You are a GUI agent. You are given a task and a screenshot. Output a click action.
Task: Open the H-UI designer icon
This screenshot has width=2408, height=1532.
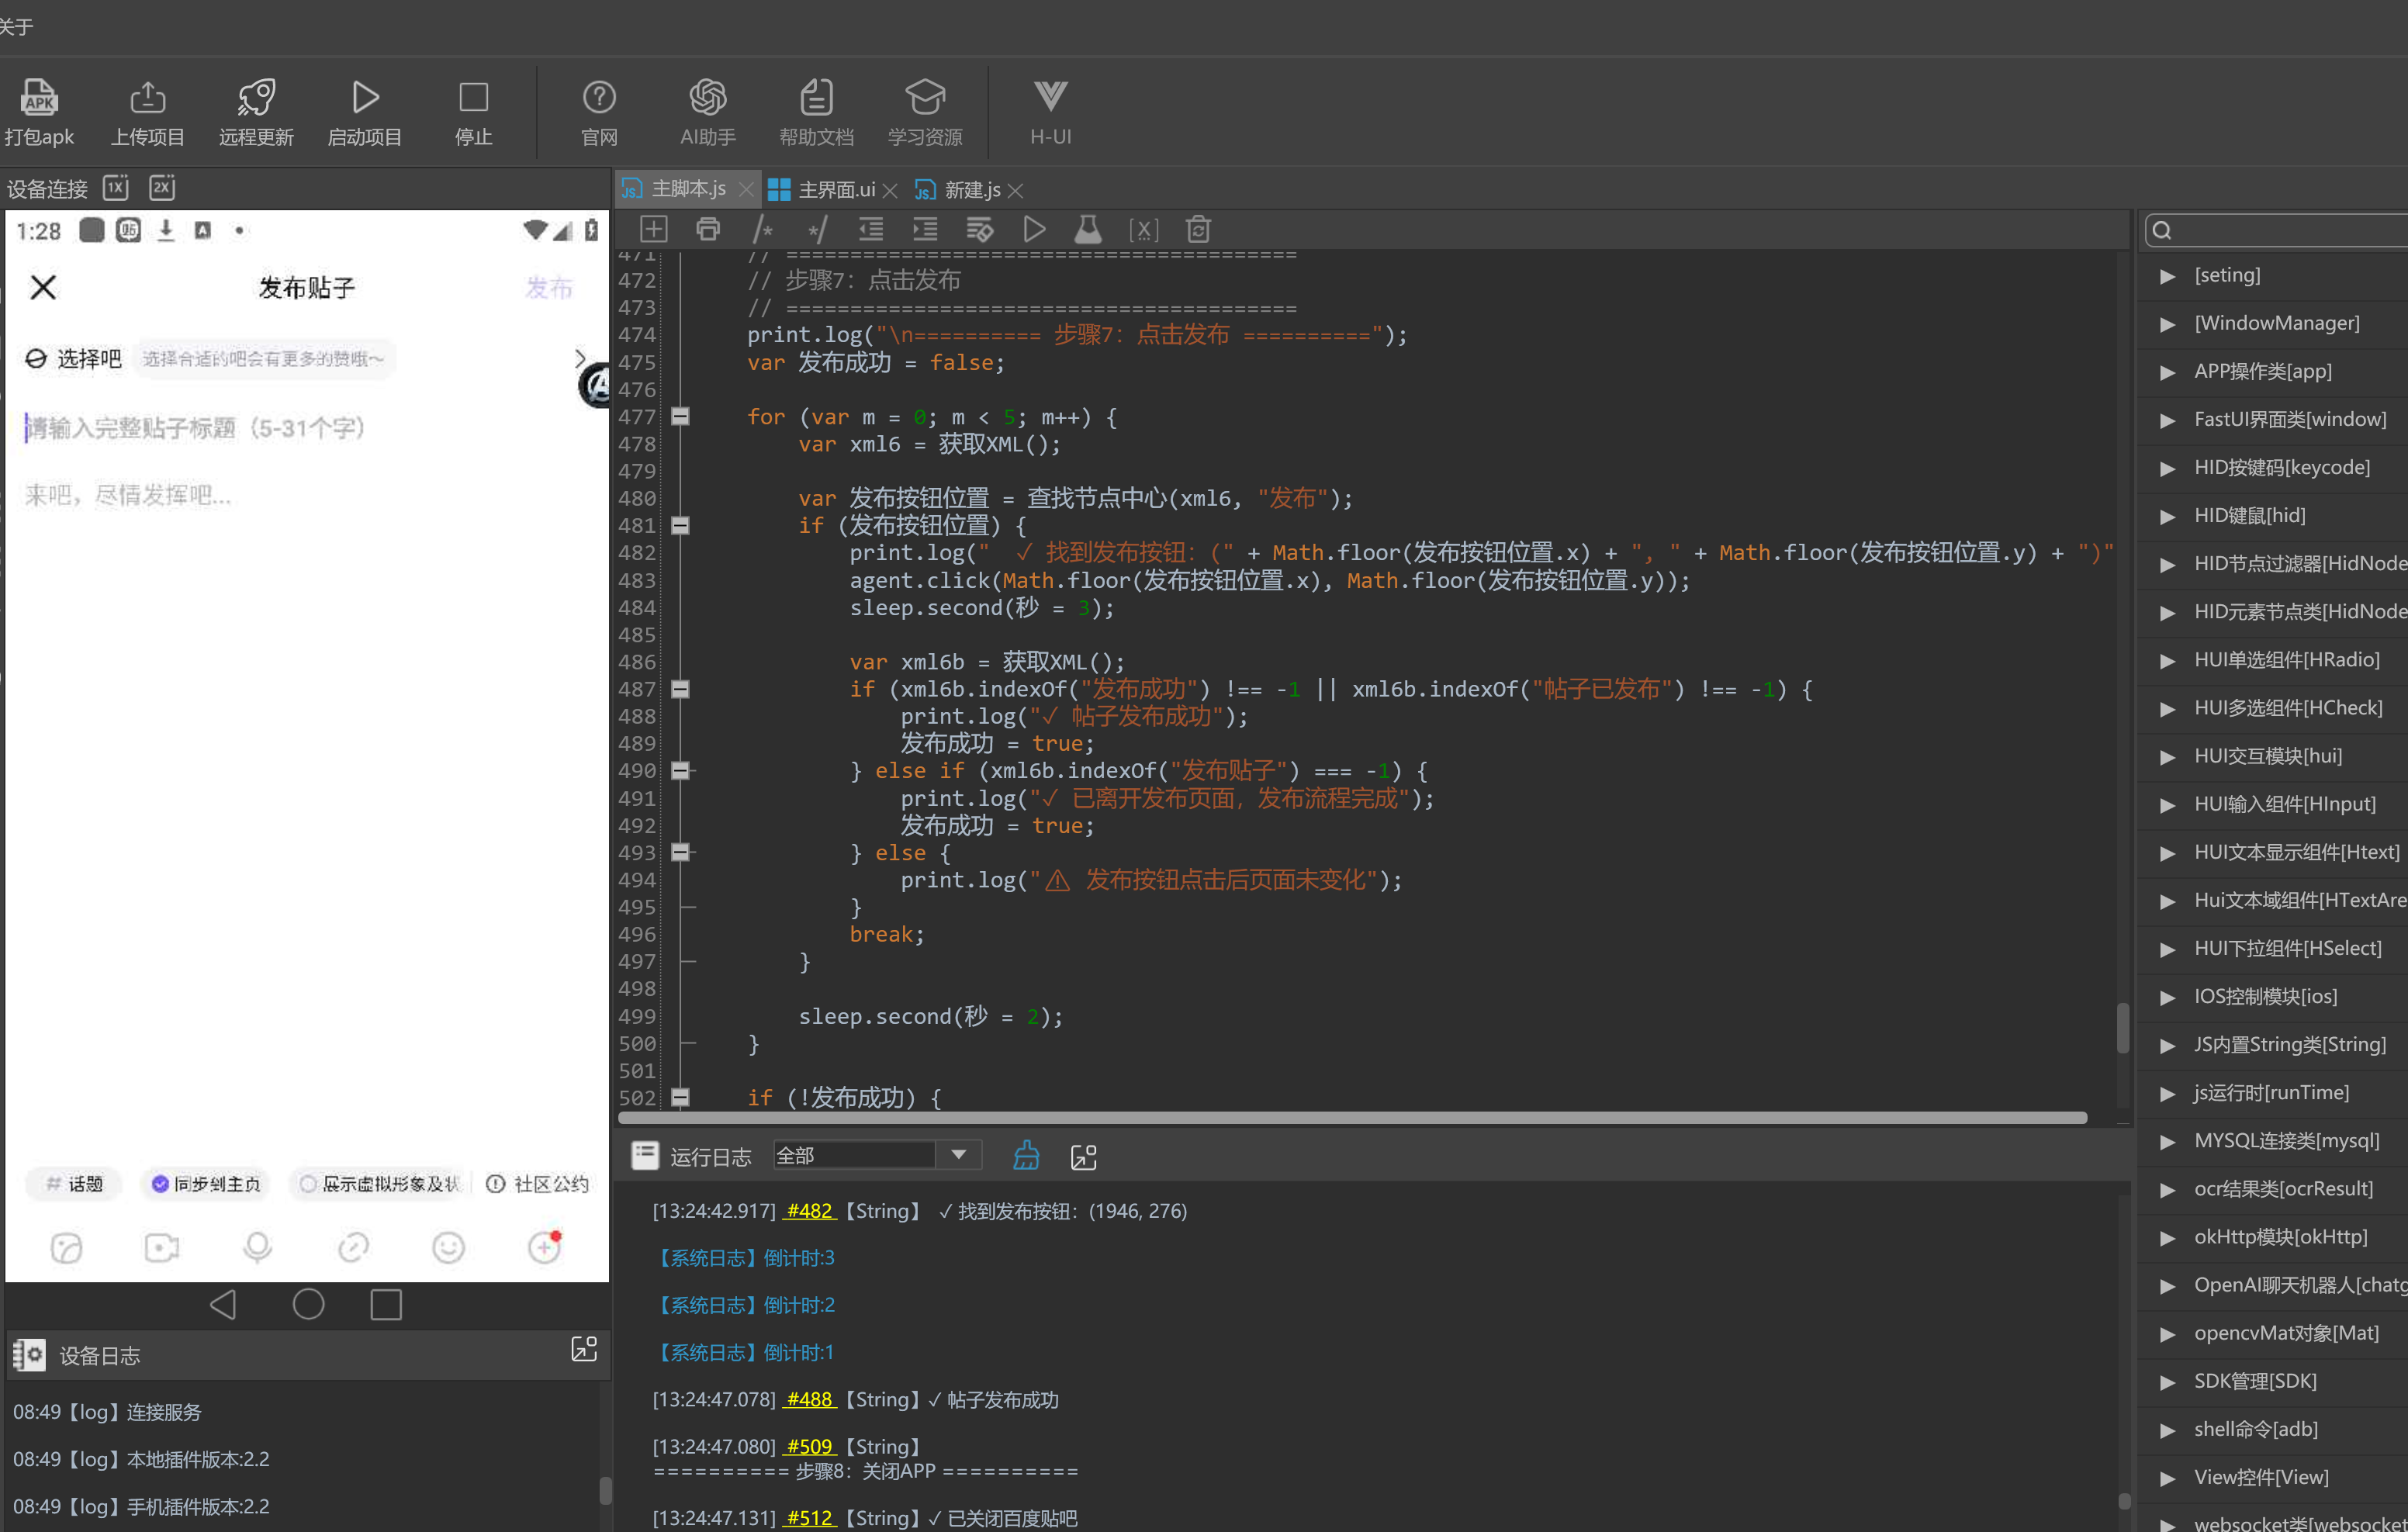(1050, 97)
